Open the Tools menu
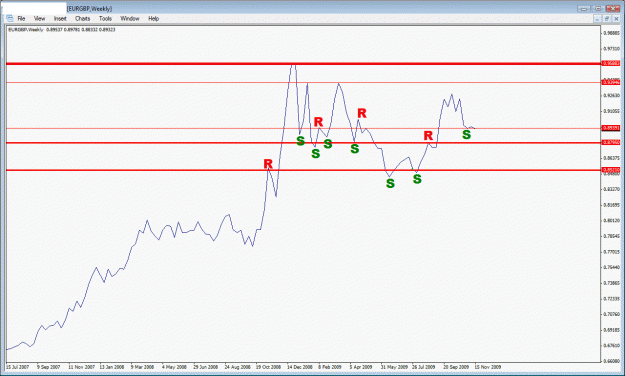 [x=105, y=18]
